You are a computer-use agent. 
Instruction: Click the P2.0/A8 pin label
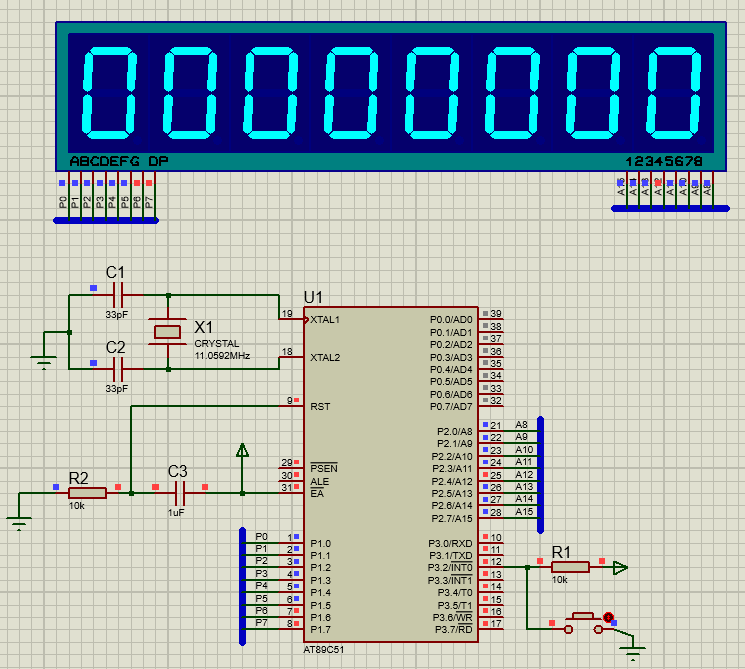(x=454, y=431)
